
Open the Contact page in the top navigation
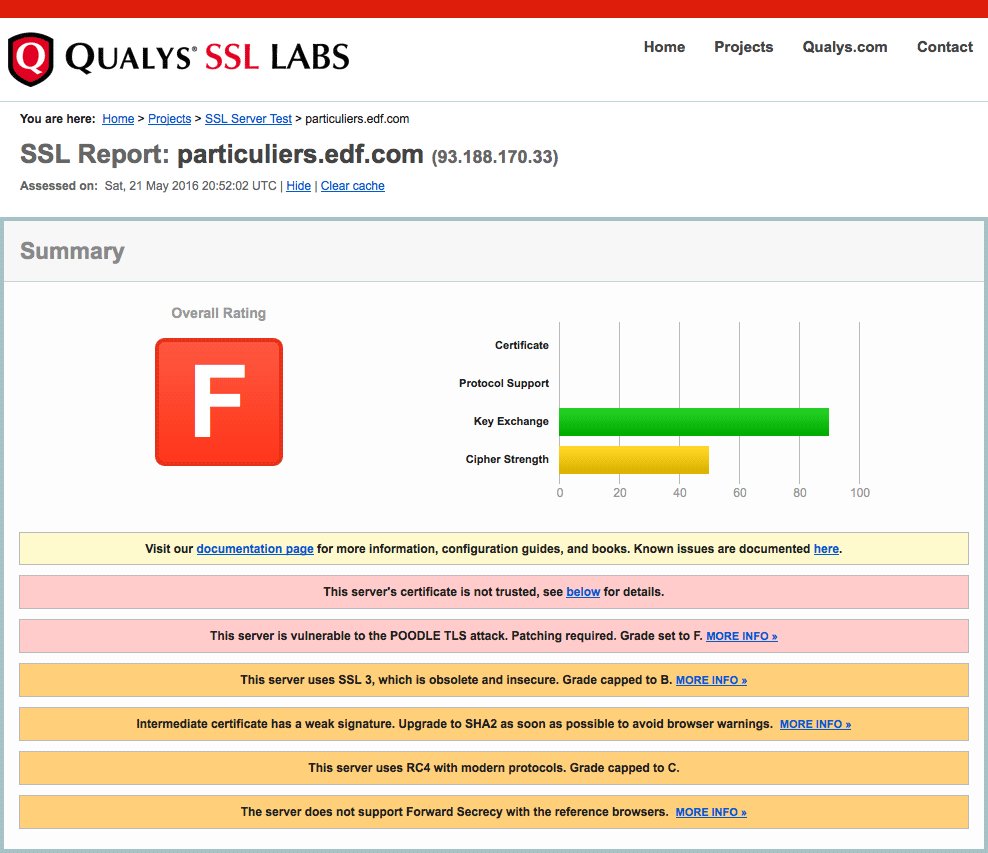pos(945,47)
